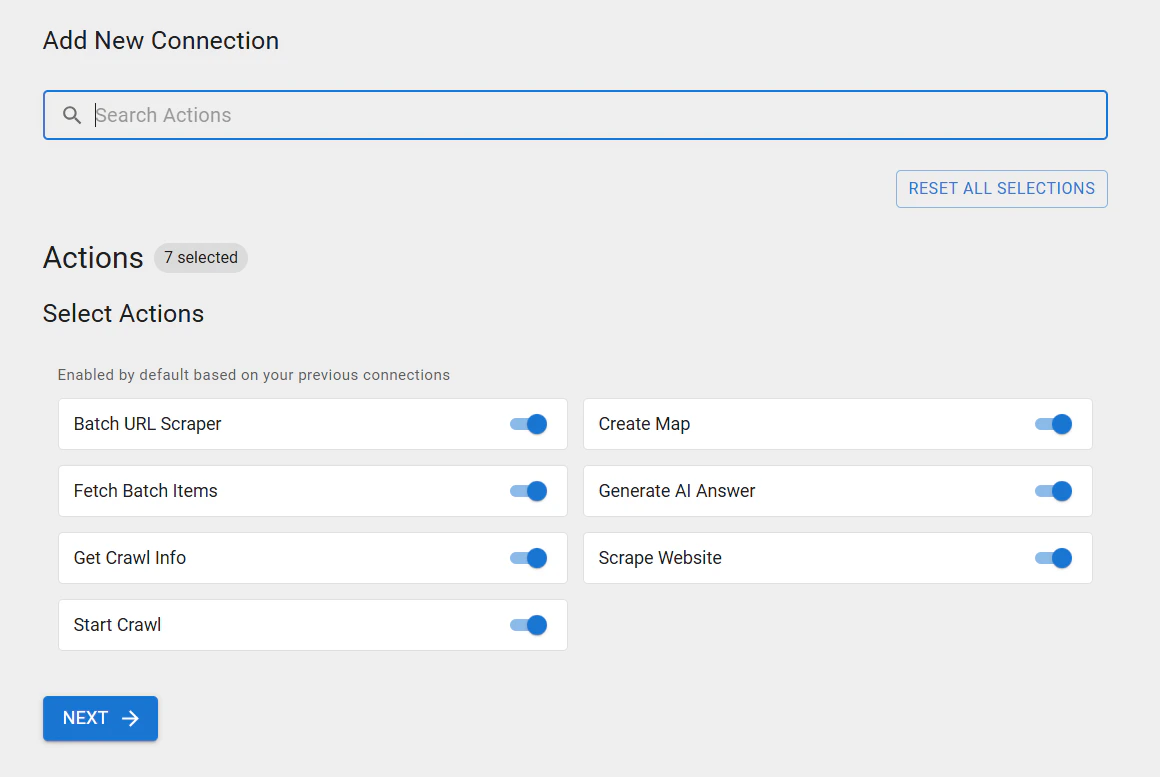Select the Batch URL Scraper row

coord(250,424)
